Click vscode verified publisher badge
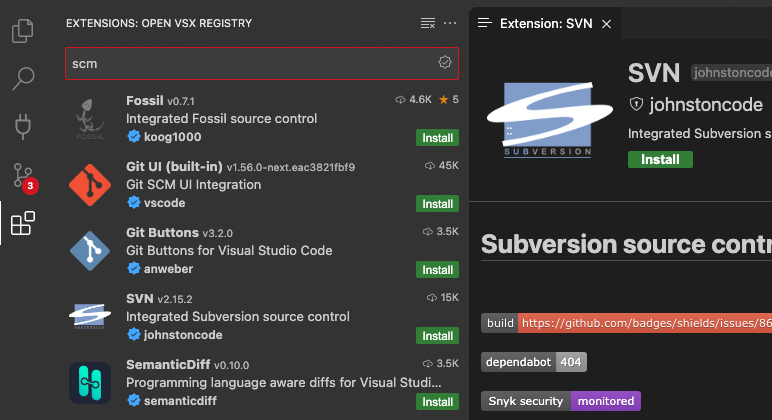Image resolution: width=772 pixels, height=420 pixels. [133, 202]
